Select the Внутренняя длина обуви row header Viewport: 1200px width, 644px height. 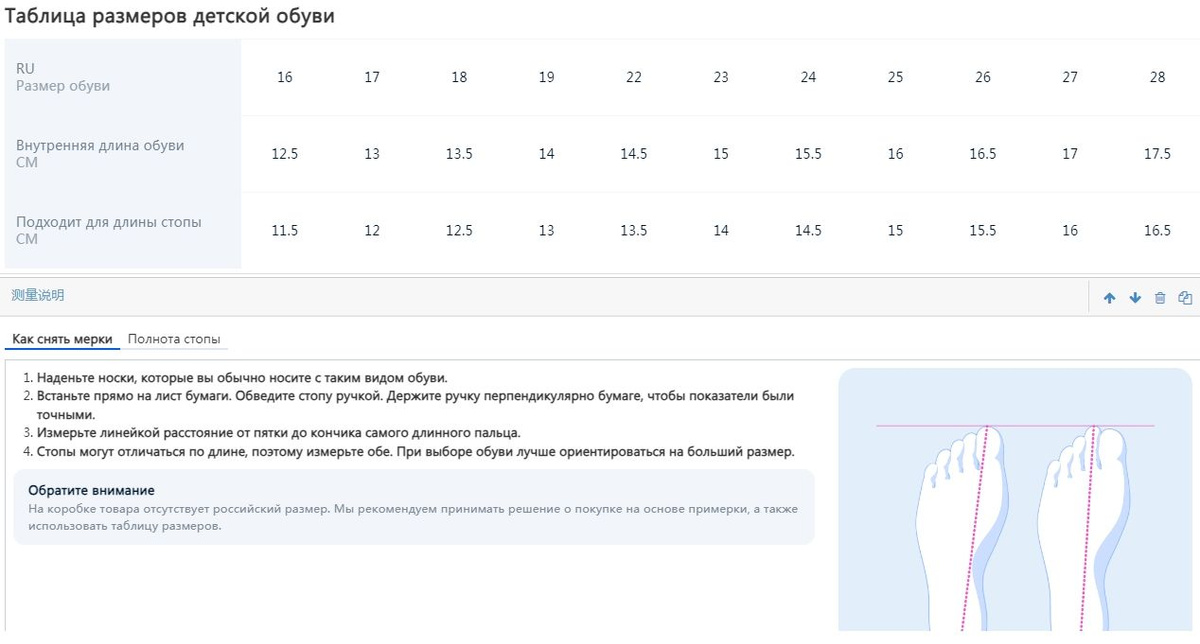[123, 153]
